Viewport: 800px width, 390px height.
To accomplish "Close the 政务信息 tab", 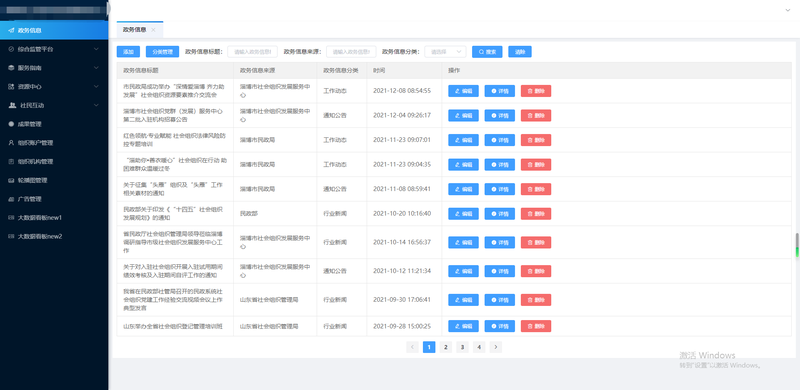I will [x=154, y=30].
